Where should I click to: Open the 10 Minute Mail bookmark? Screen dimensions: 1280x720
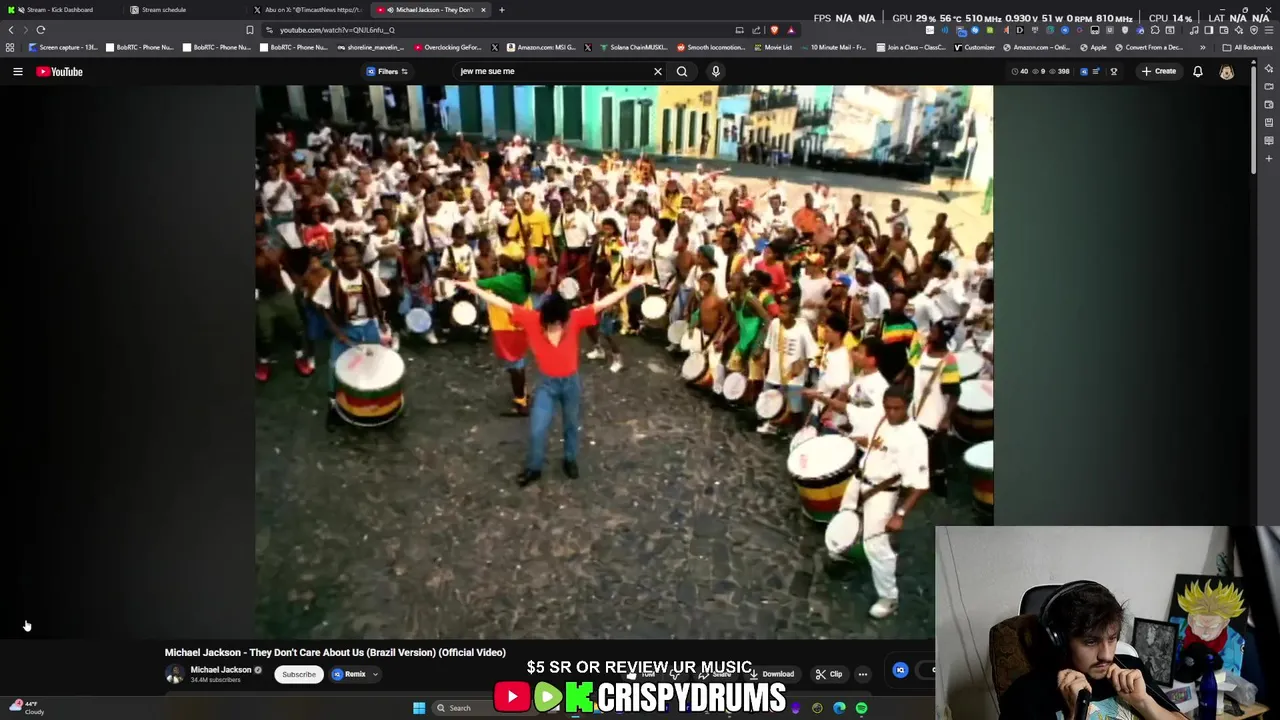click(833, 47)
